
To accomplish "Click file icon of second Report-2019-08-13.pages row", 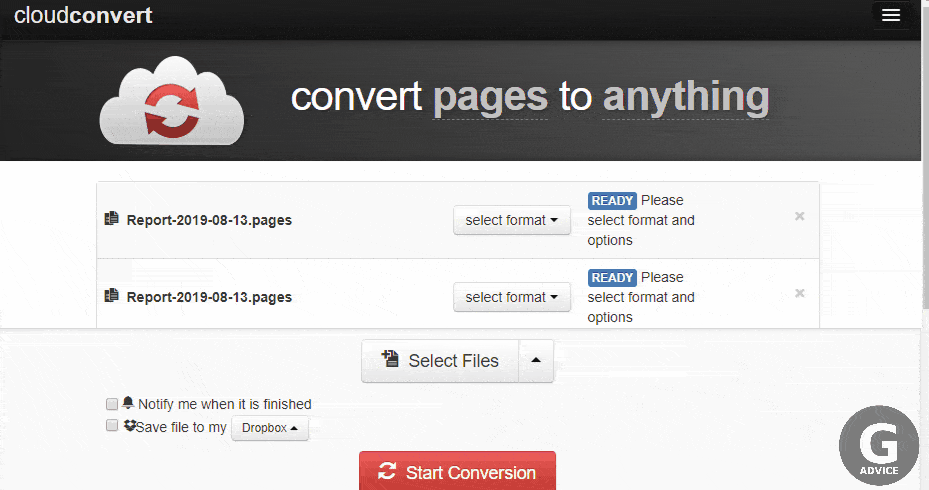I will point(111,295).
